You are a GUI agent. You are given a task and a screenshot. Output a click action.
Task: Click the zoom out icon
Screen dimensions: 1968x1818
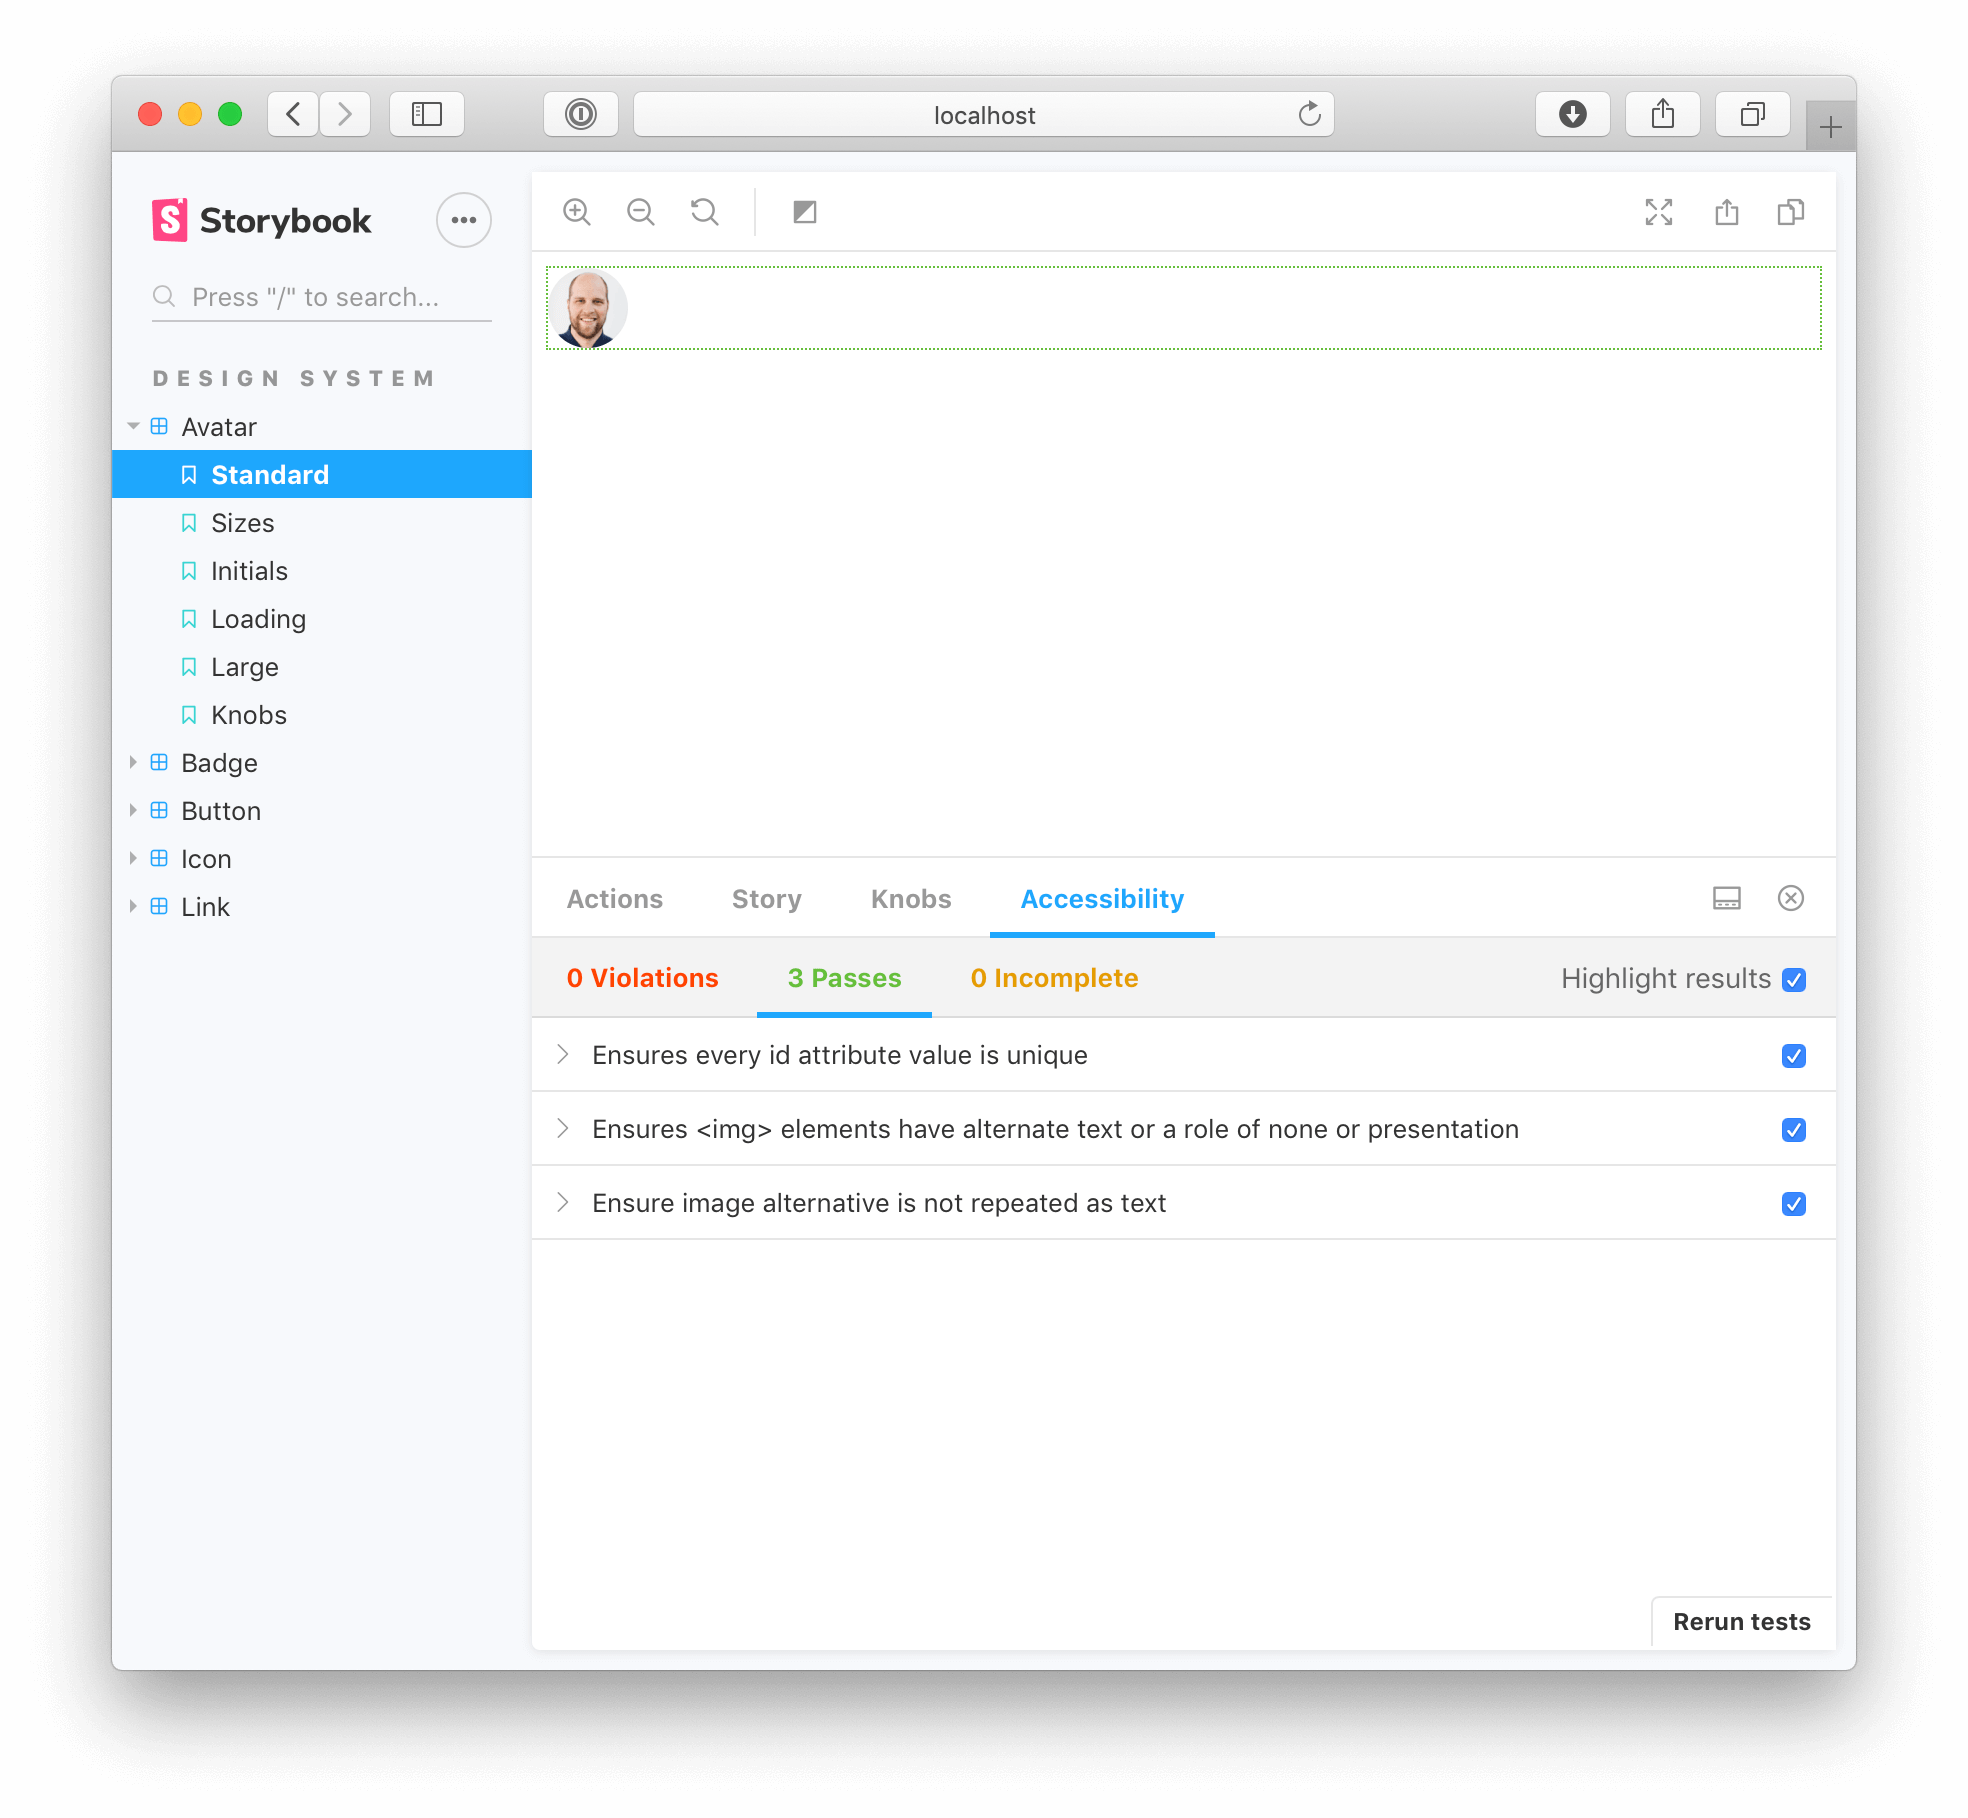coord(641,211)
